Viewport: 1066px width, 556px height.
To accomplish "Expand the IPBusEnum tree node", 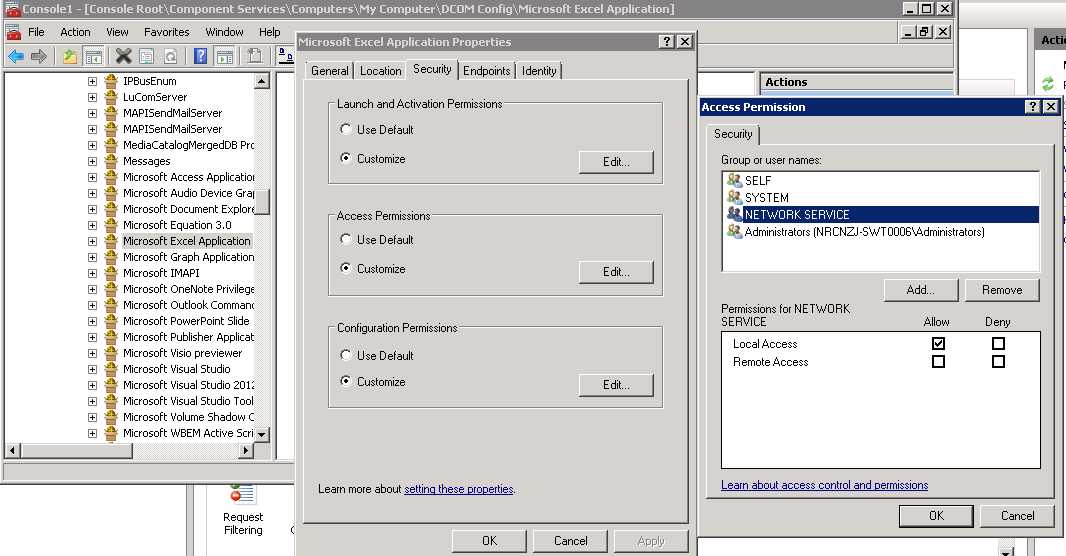I will tap(92, 81).
